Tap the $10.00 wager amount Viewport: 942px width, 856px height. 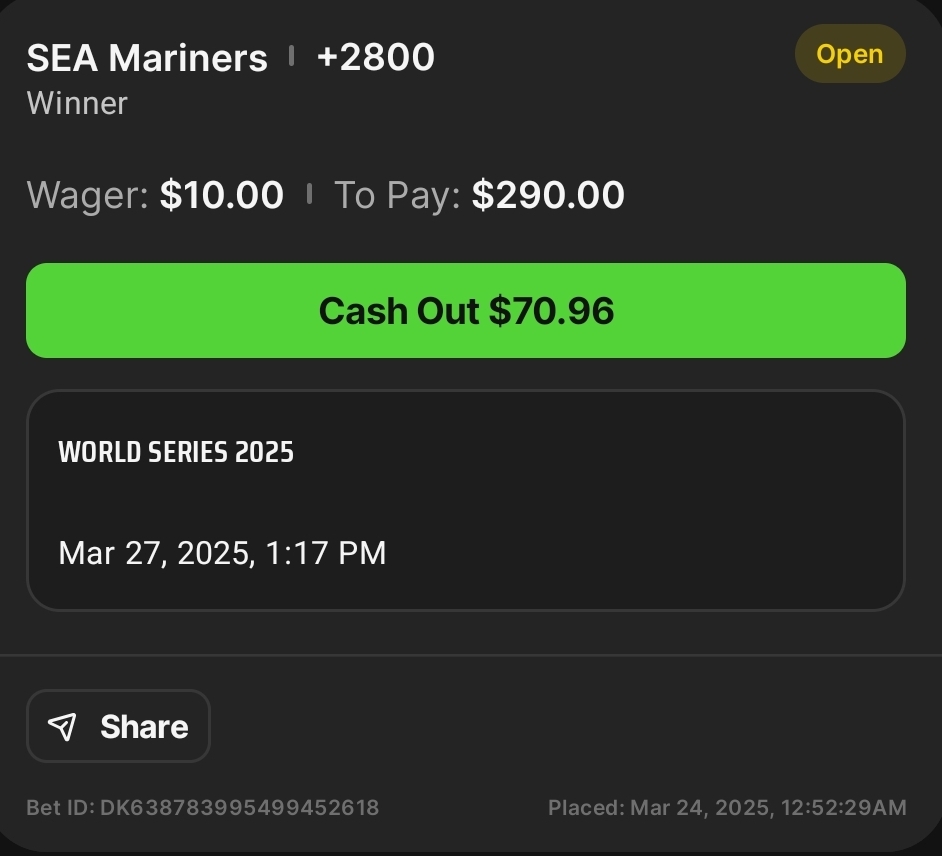pos(221,195)
